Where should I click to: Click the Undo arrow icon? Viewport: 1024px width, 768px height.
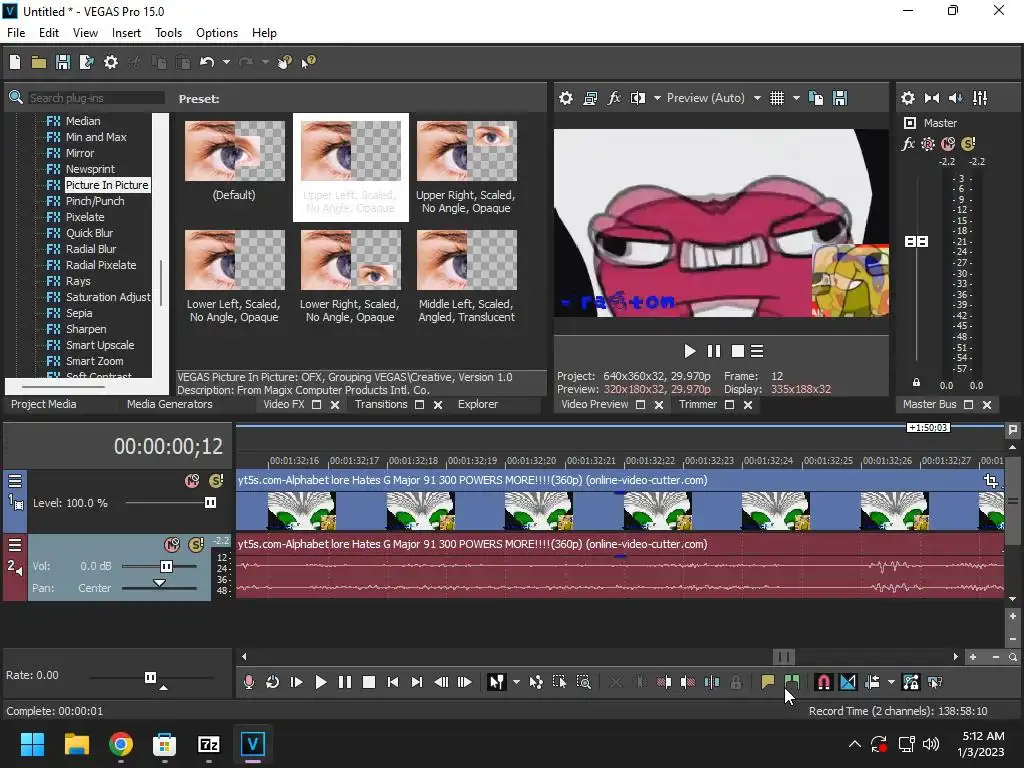point(207,62)
